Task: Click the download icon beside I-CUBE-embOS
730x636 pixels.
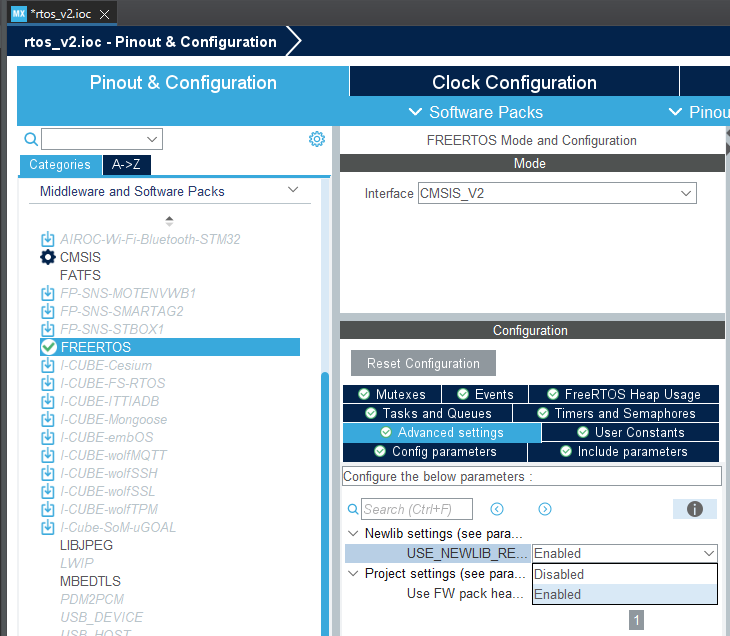Action: click(x=47, y=437)
